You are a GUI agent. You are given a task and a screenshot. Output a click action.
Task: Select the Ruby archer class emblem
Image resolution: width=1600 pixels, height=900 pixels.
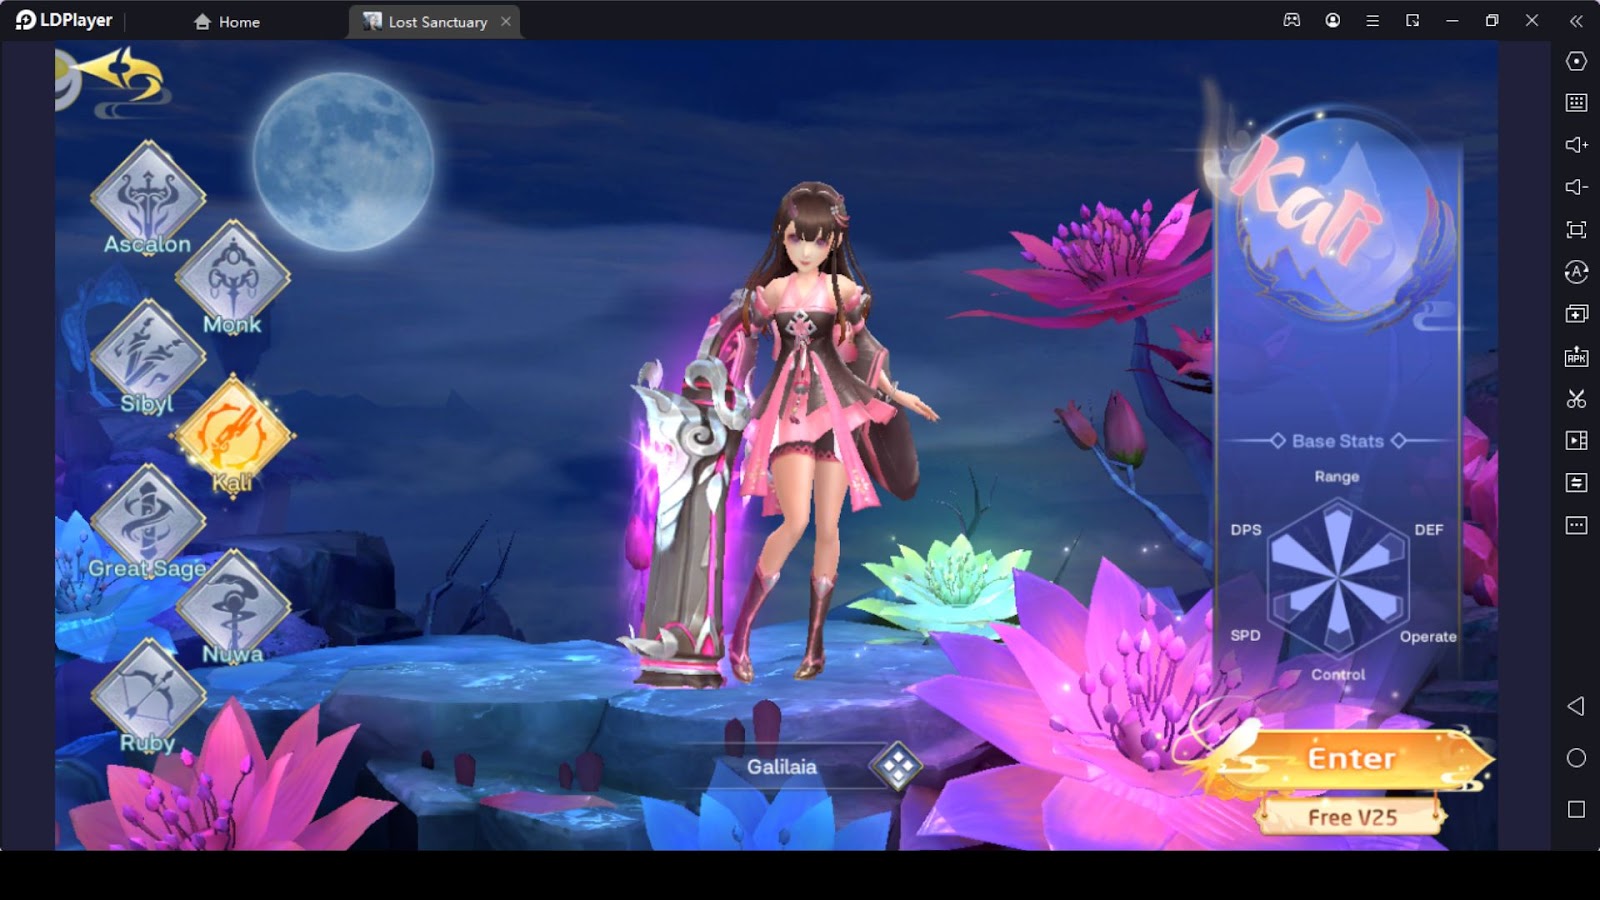coord(148,695)
